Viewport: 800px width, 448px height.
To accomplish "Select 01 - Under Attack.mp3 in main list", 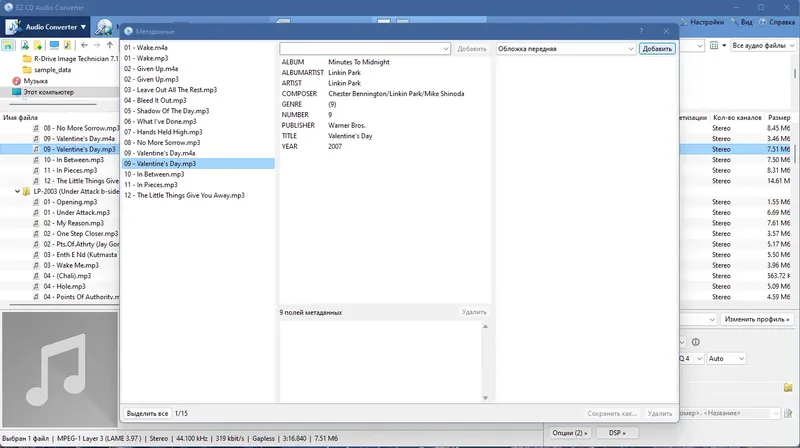I will click(76, 213).
